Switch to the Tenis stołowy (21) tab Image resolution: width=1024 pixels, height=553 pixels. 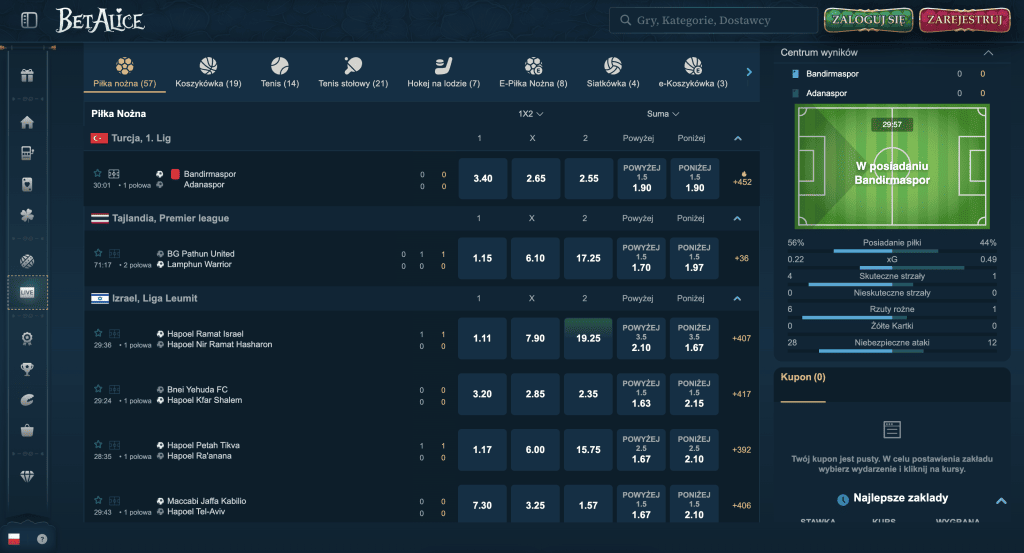(353, 72)
